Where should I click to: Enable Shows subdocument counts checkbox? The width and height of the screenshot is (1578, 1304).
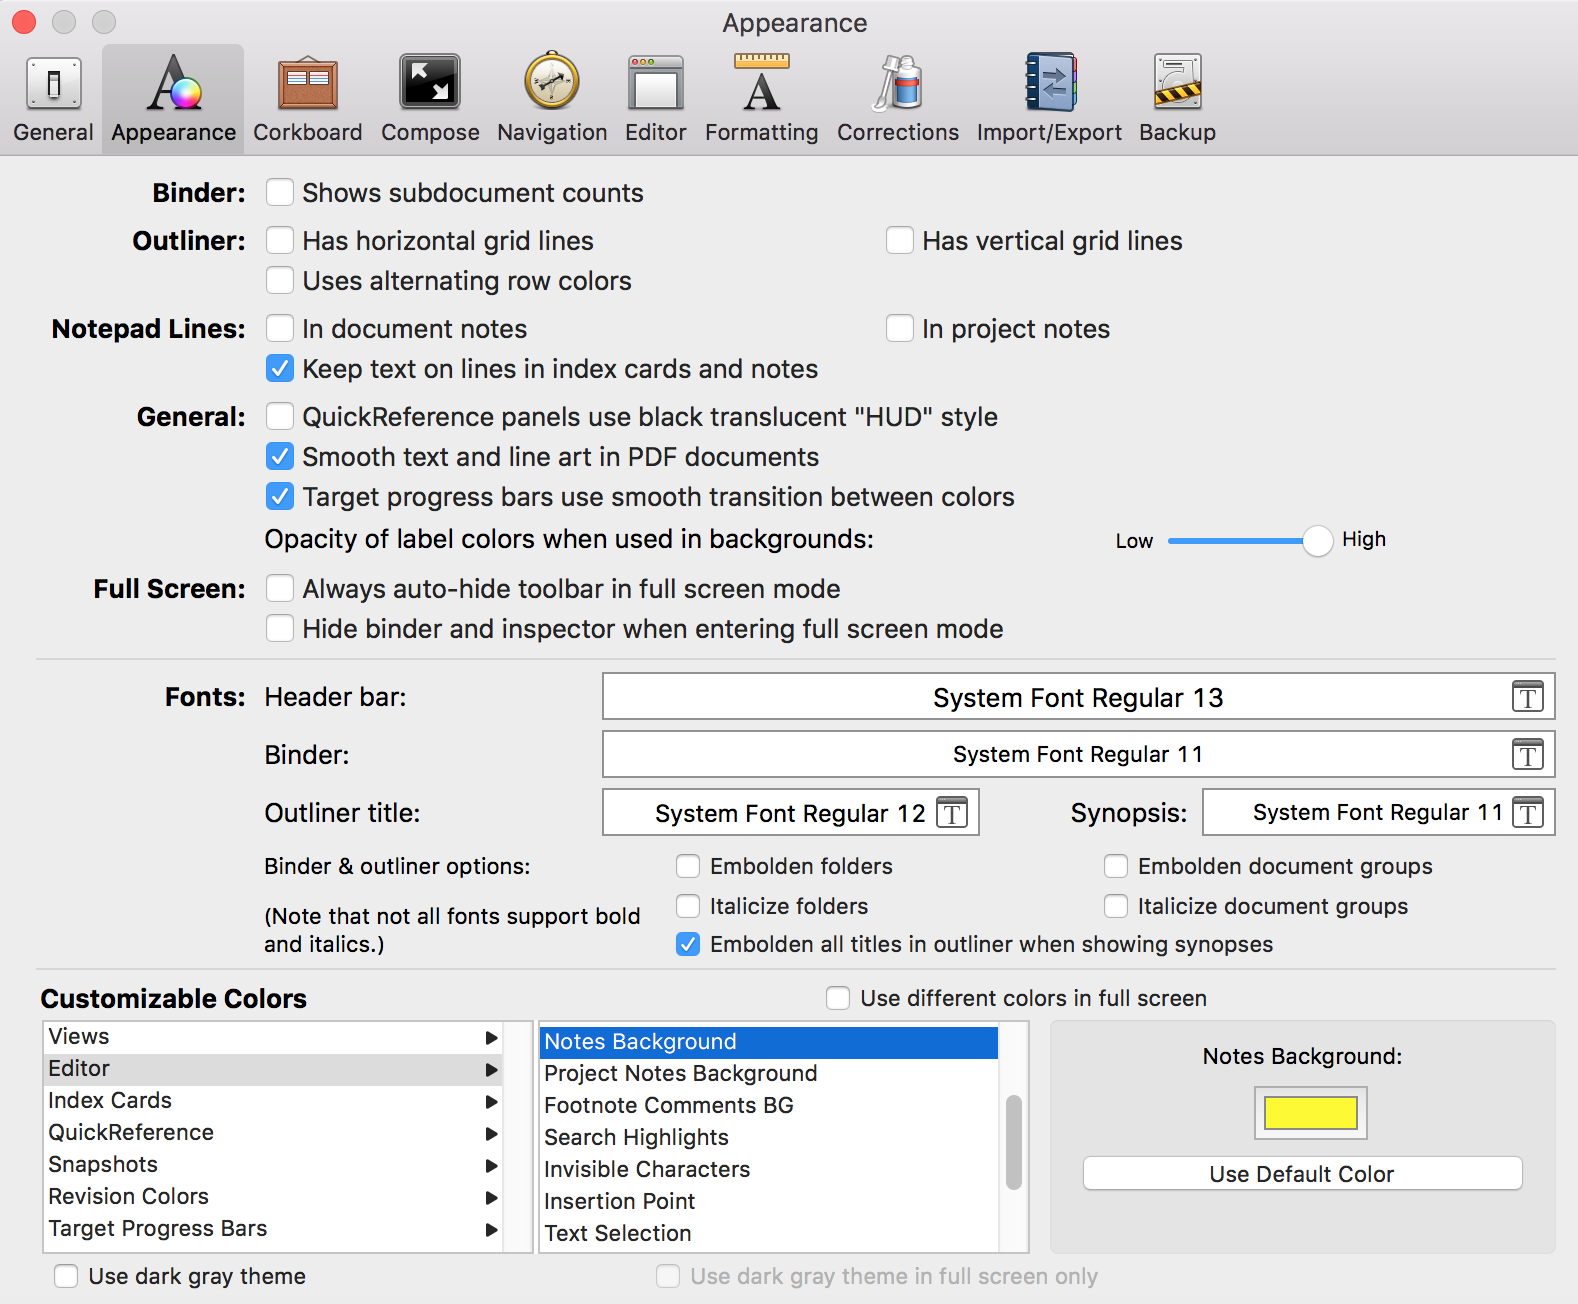coord(280,193)
